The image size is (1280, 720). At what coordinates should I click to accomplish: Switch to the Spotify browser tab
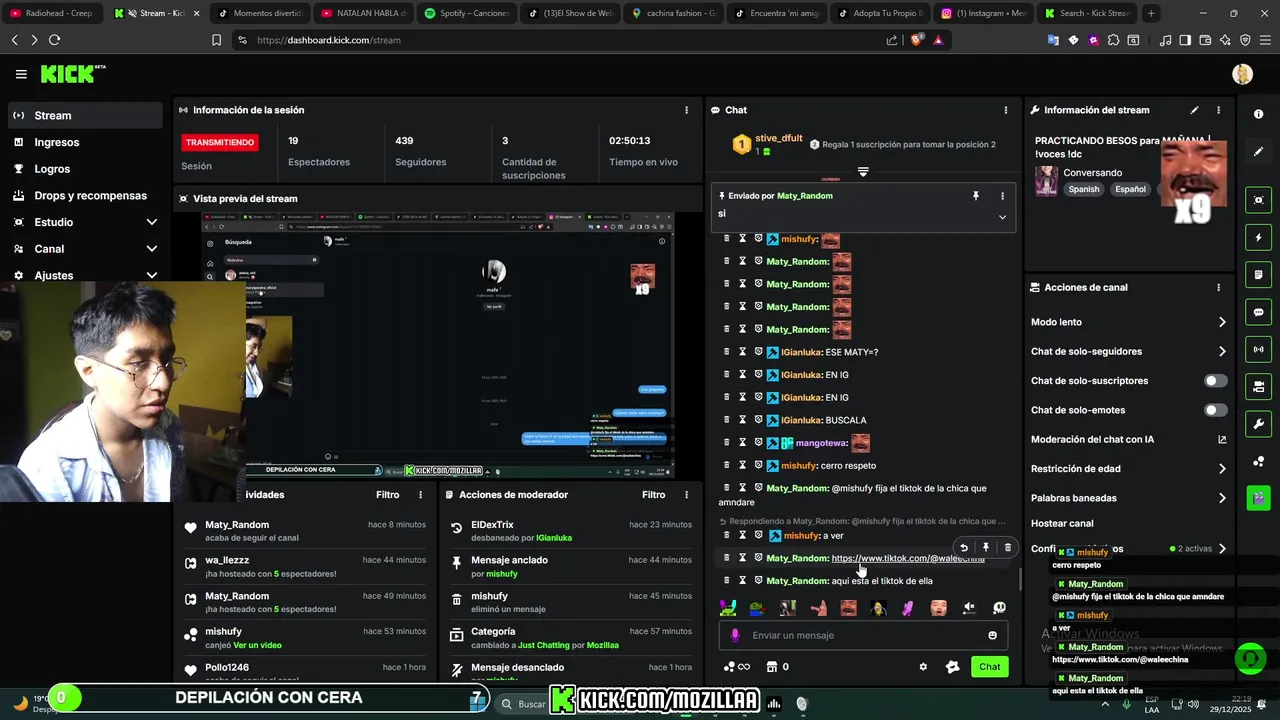[466, 14]
